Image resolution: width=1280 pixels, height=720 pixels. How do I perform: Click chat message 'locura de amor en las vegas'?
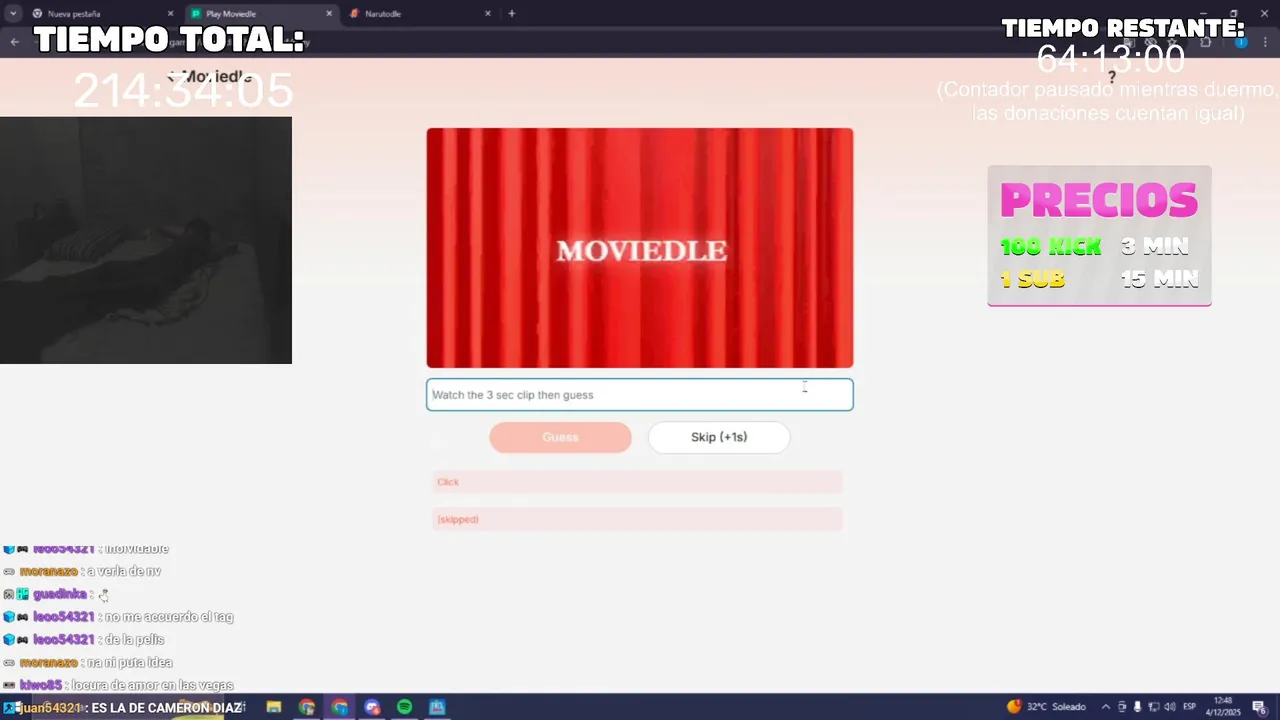(x=152, y=685)
